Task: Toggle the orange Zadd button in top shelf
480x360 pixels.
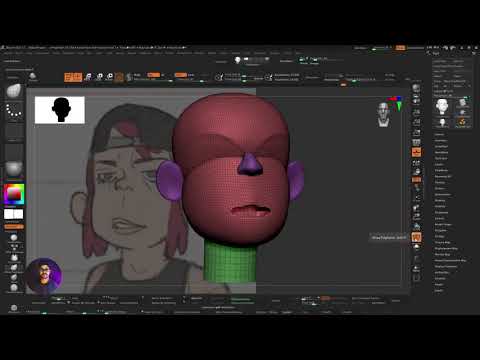Action: 181,75
